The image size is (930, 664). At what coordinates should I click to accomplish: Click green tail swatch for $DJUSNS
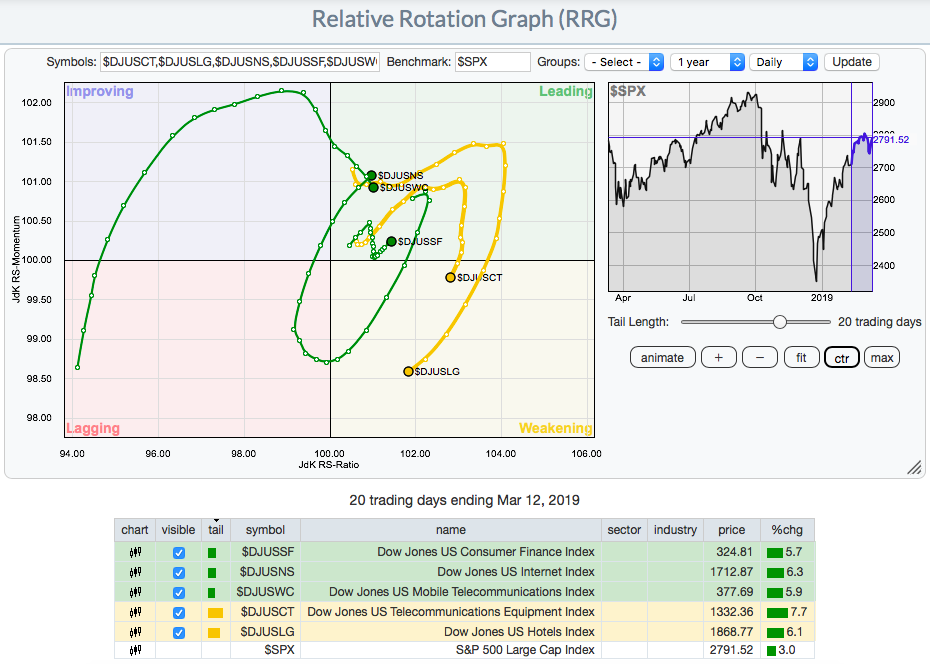pyautogui.click(x=212, y=572)
